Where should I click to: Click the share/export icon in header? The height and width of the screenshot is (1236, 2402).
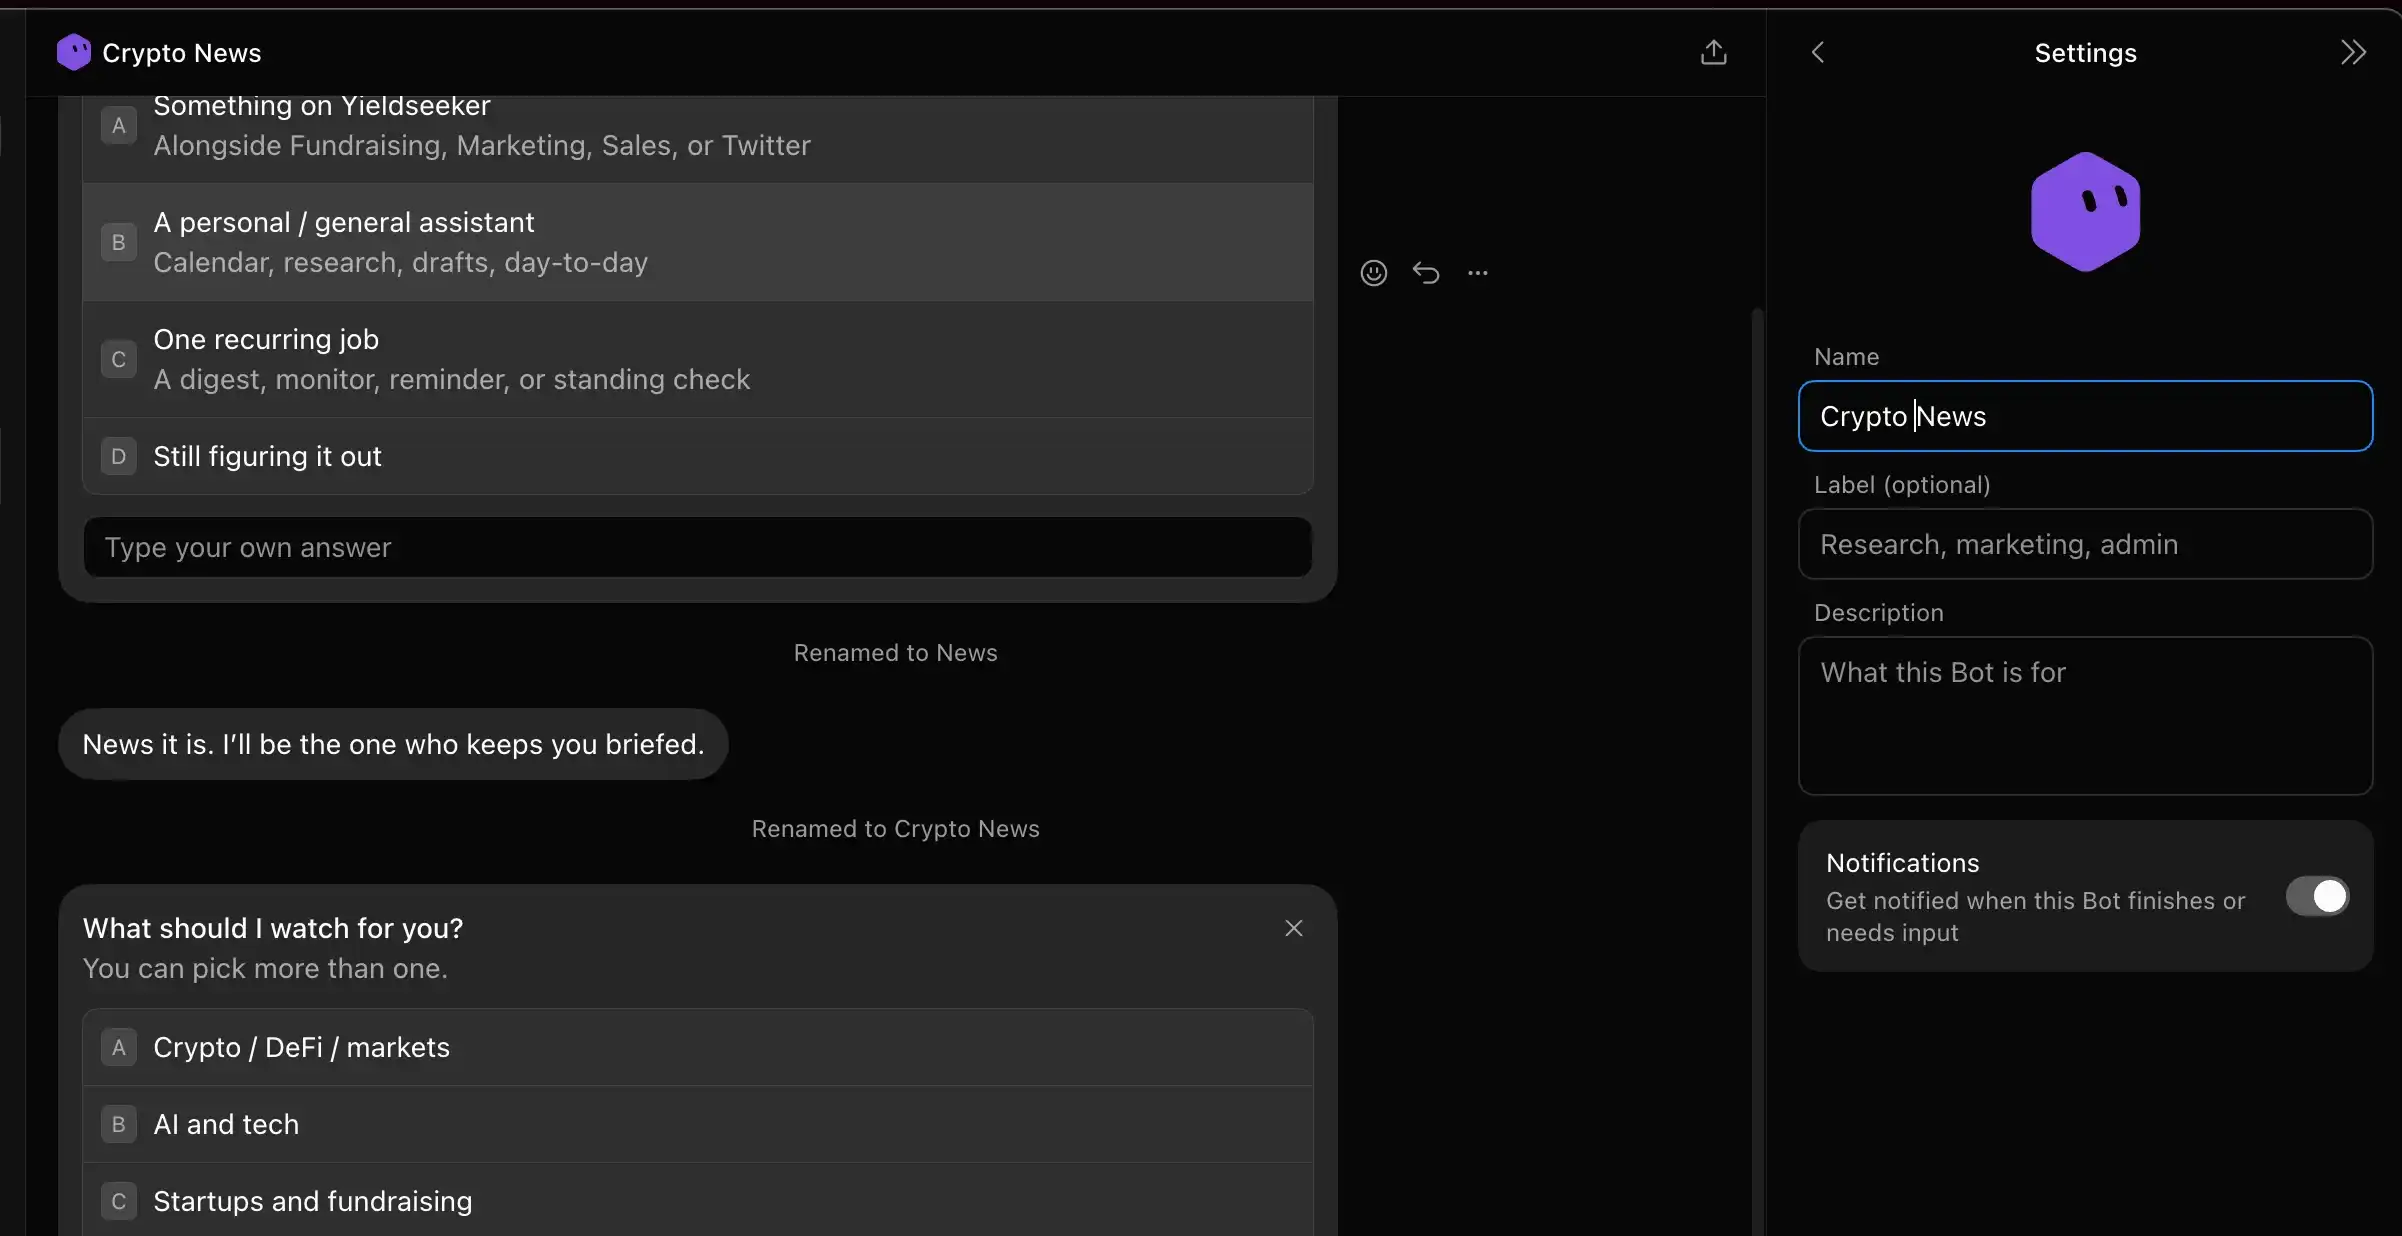pyautogui.click(x=1713, y=52)
